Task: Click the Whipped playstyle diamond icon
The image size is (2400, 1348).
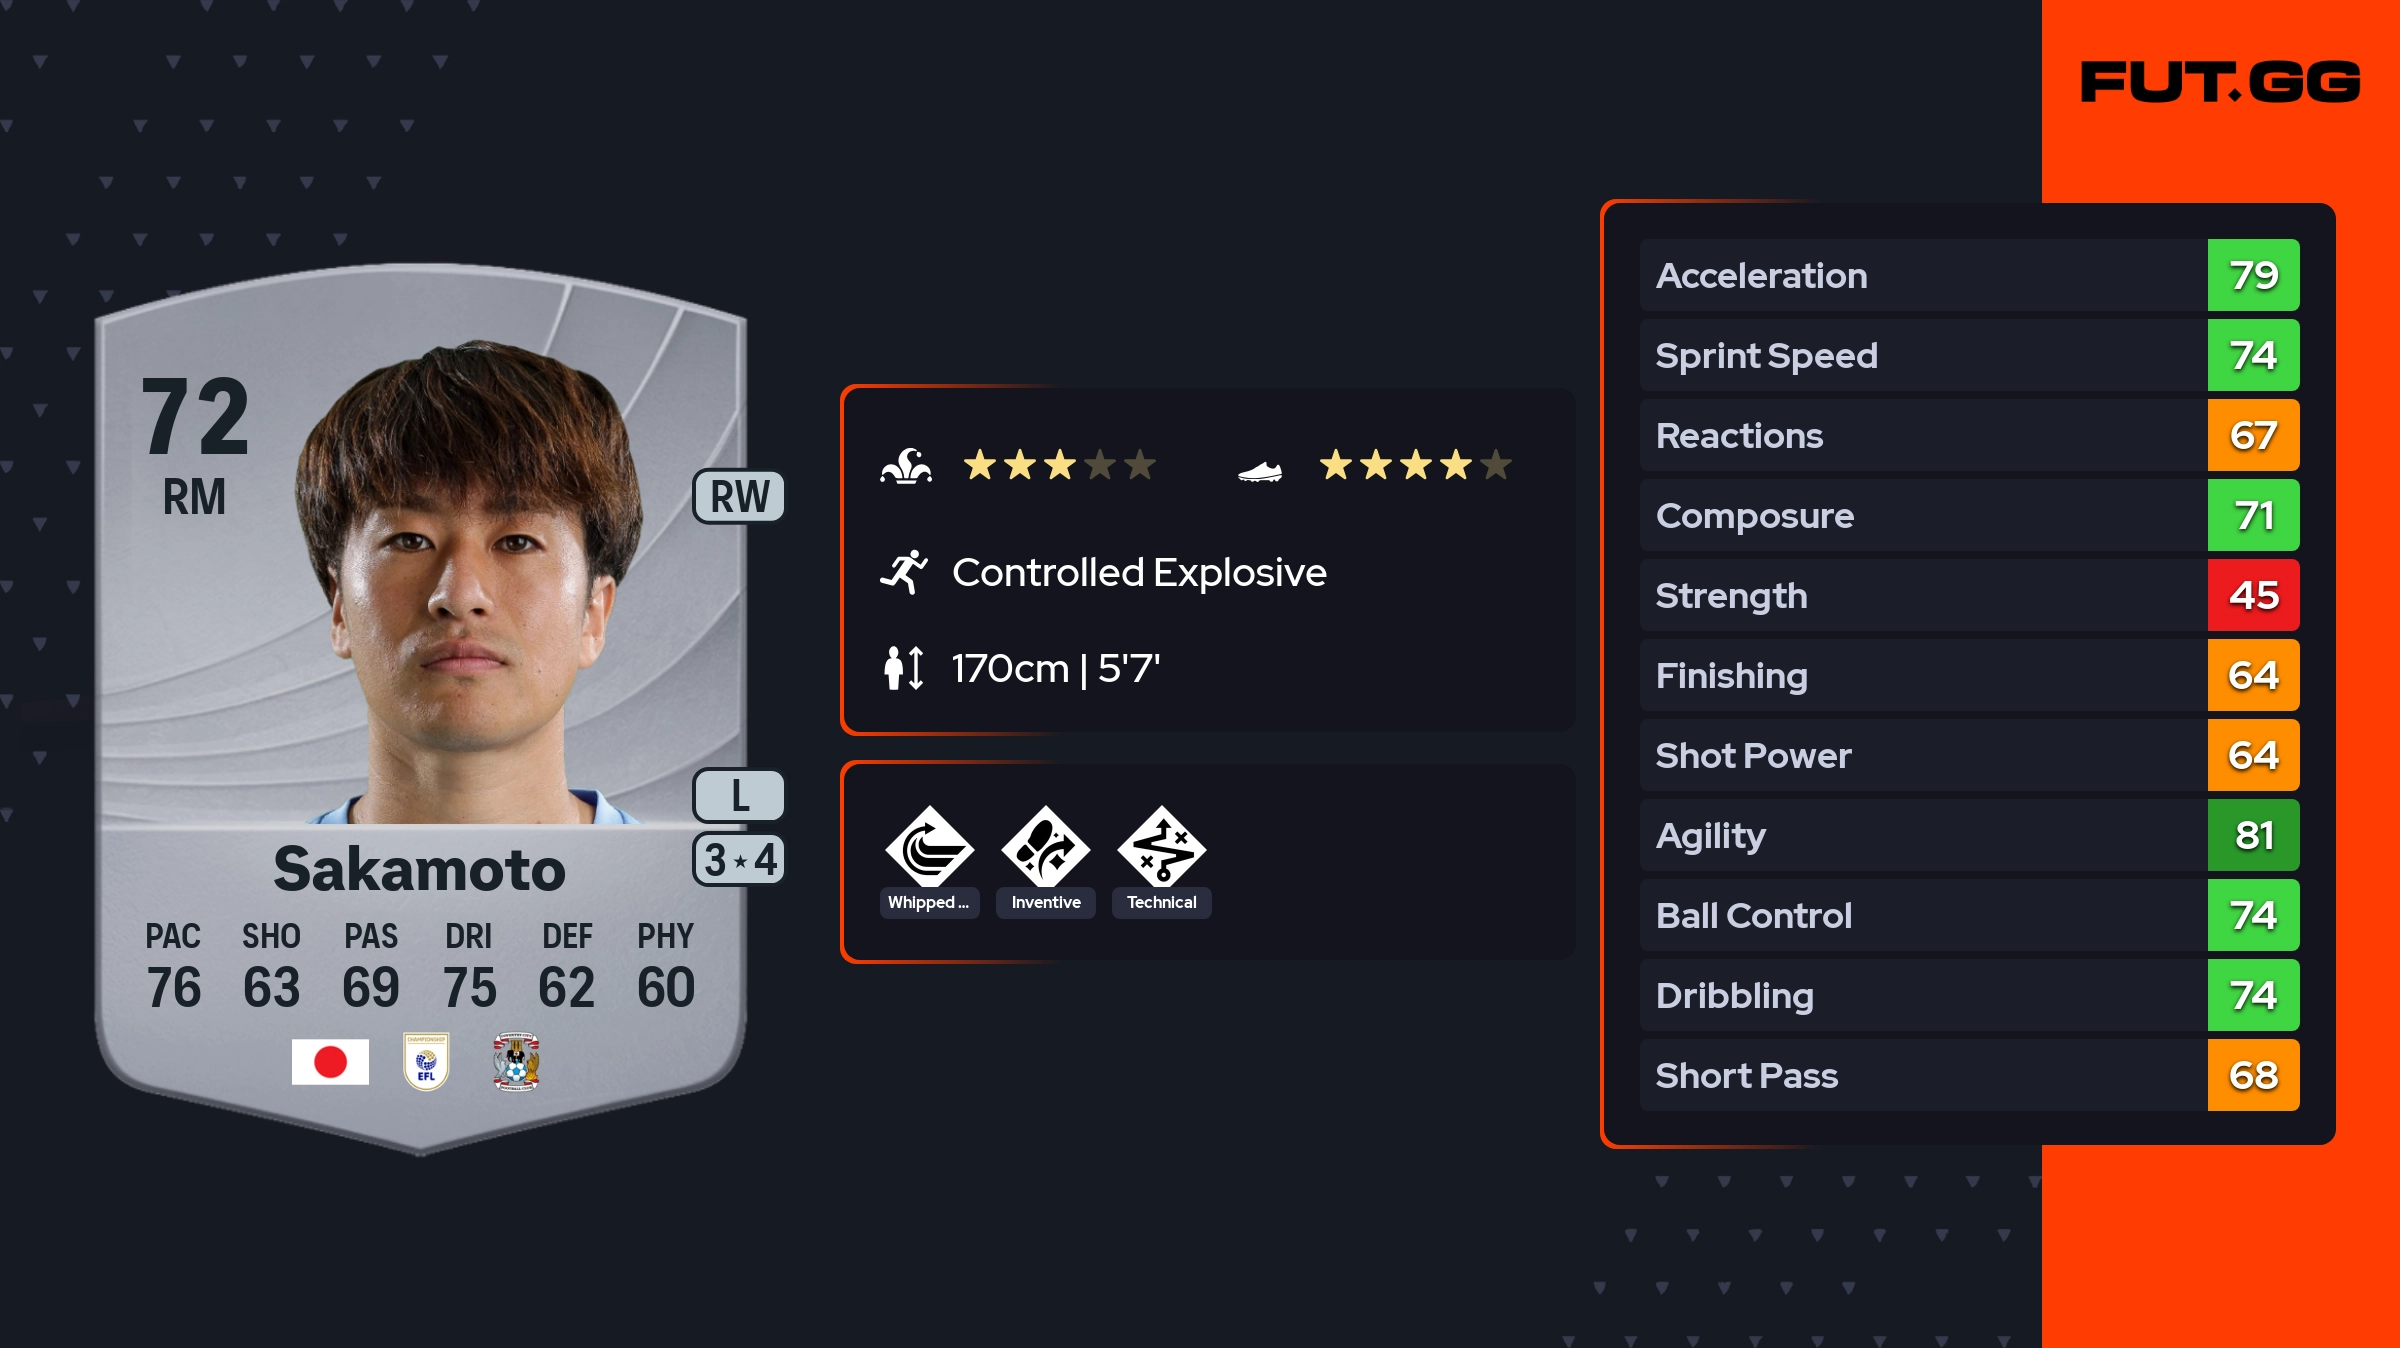Action: pos(929,848)
